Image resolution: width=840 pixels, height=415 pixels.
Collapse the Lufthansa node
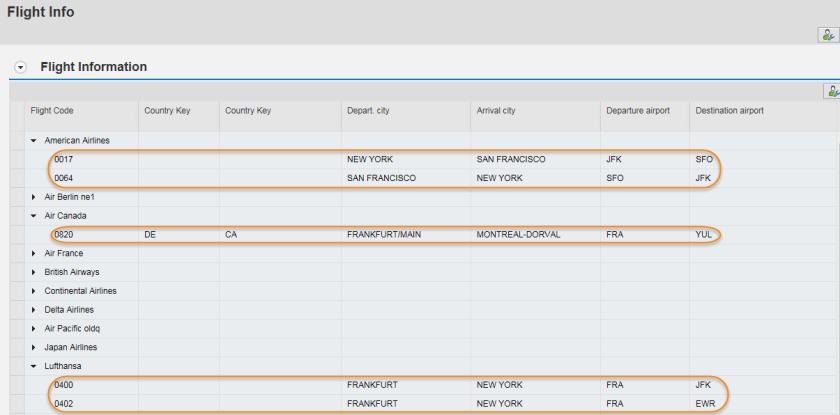point(34,366)
